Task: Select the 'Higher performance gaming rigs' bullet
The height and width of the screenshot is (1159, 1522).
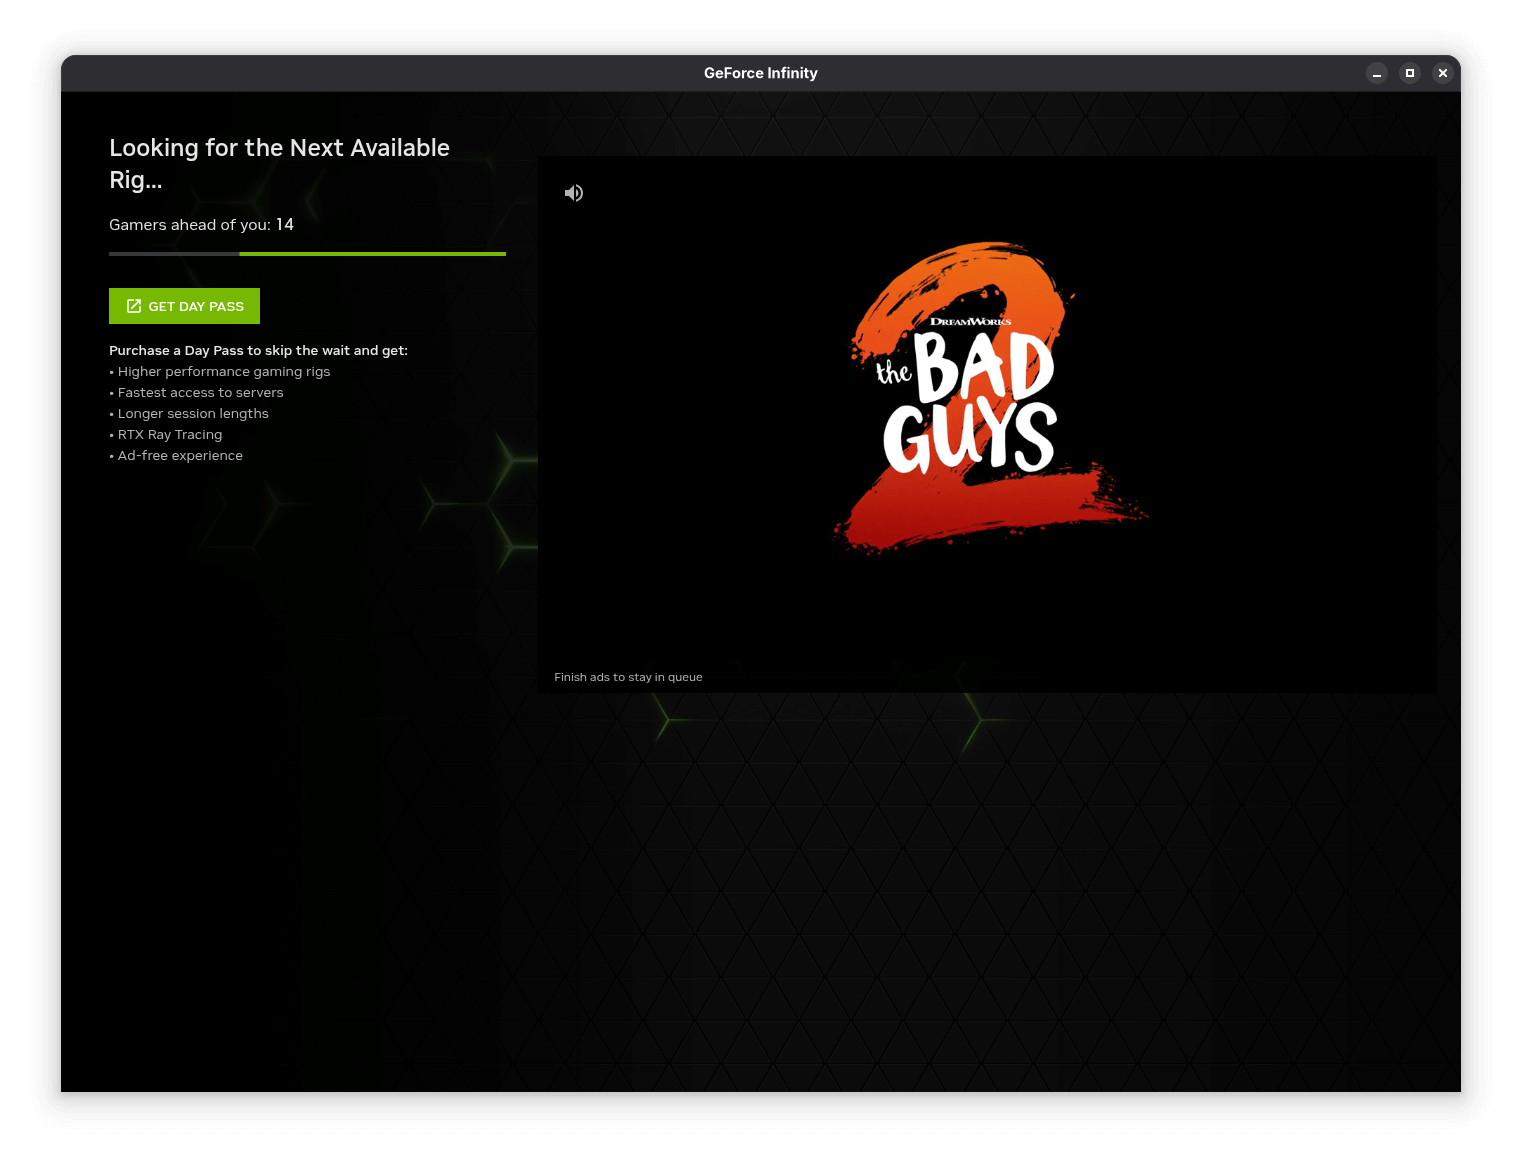Action: 224,371
